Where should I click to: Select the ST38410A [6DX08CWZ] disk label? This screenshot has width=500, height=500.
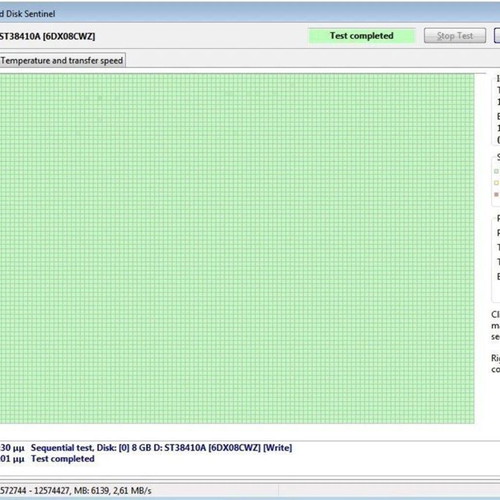pyautogui.click(x=47, y=36)
